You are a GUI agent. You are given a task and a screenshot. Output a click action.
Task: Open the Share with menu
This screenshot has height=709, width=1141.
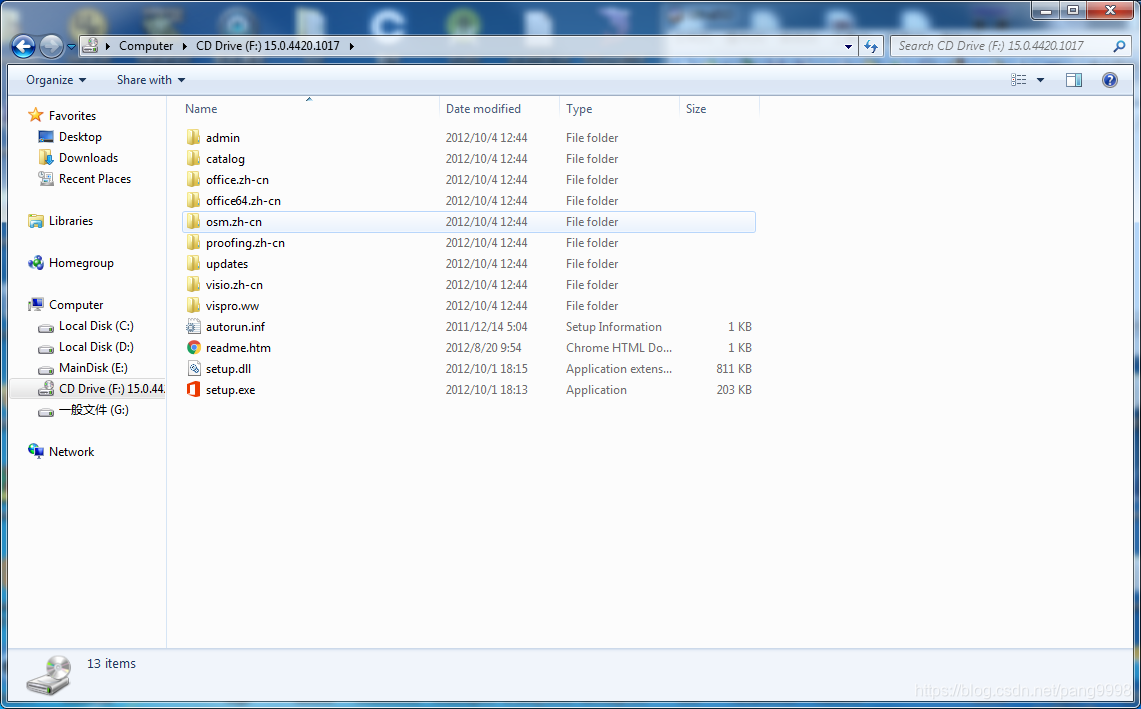pos(151,79)
